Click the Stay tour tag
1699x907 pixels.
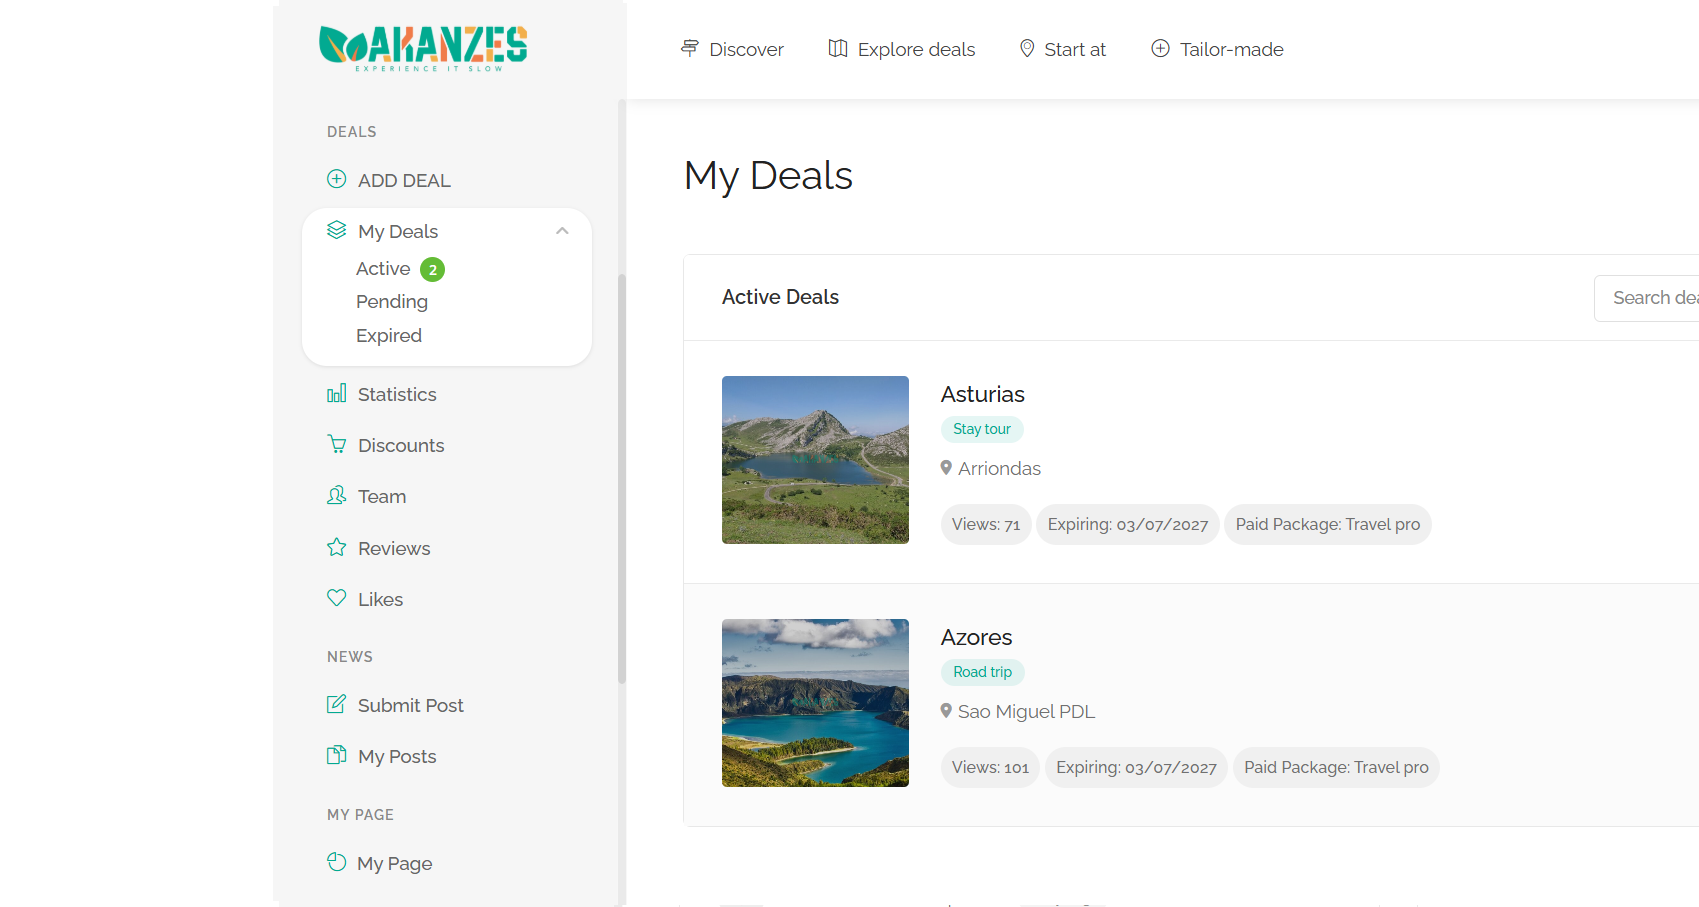(x=982, y=429)
